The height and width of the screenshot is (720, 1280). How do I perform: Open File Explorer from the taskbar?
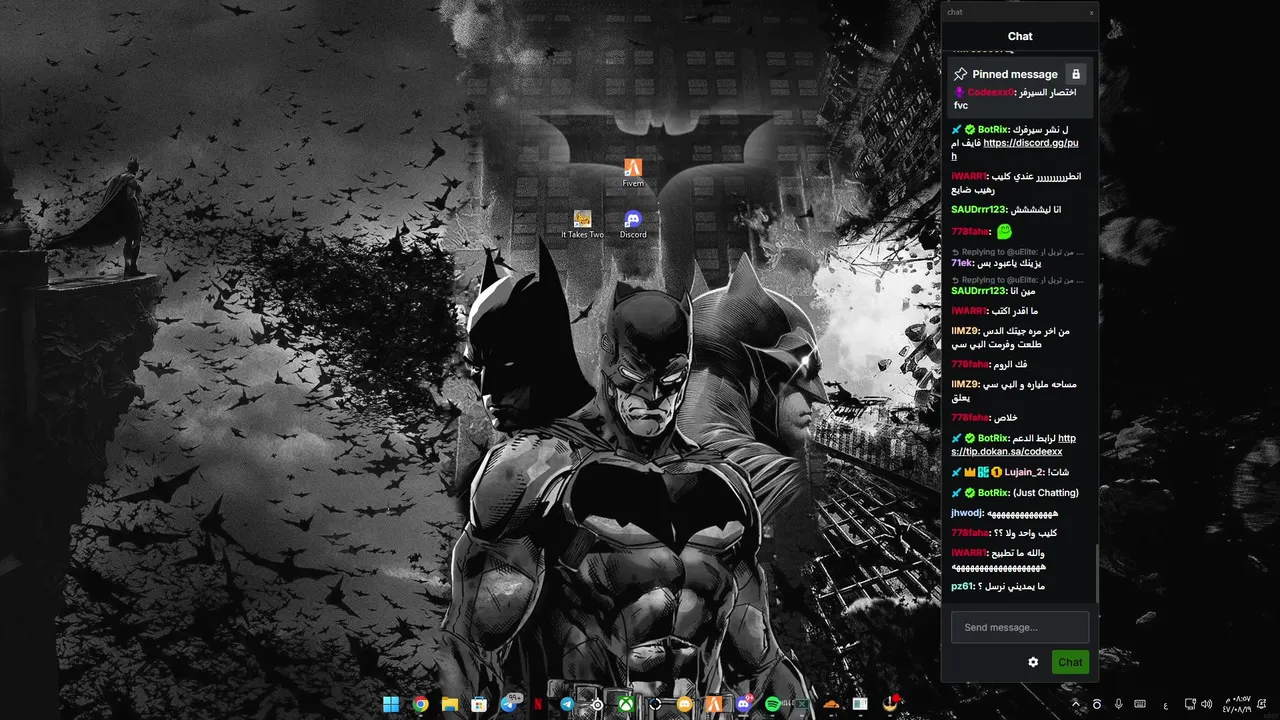(x=450, y=704)
